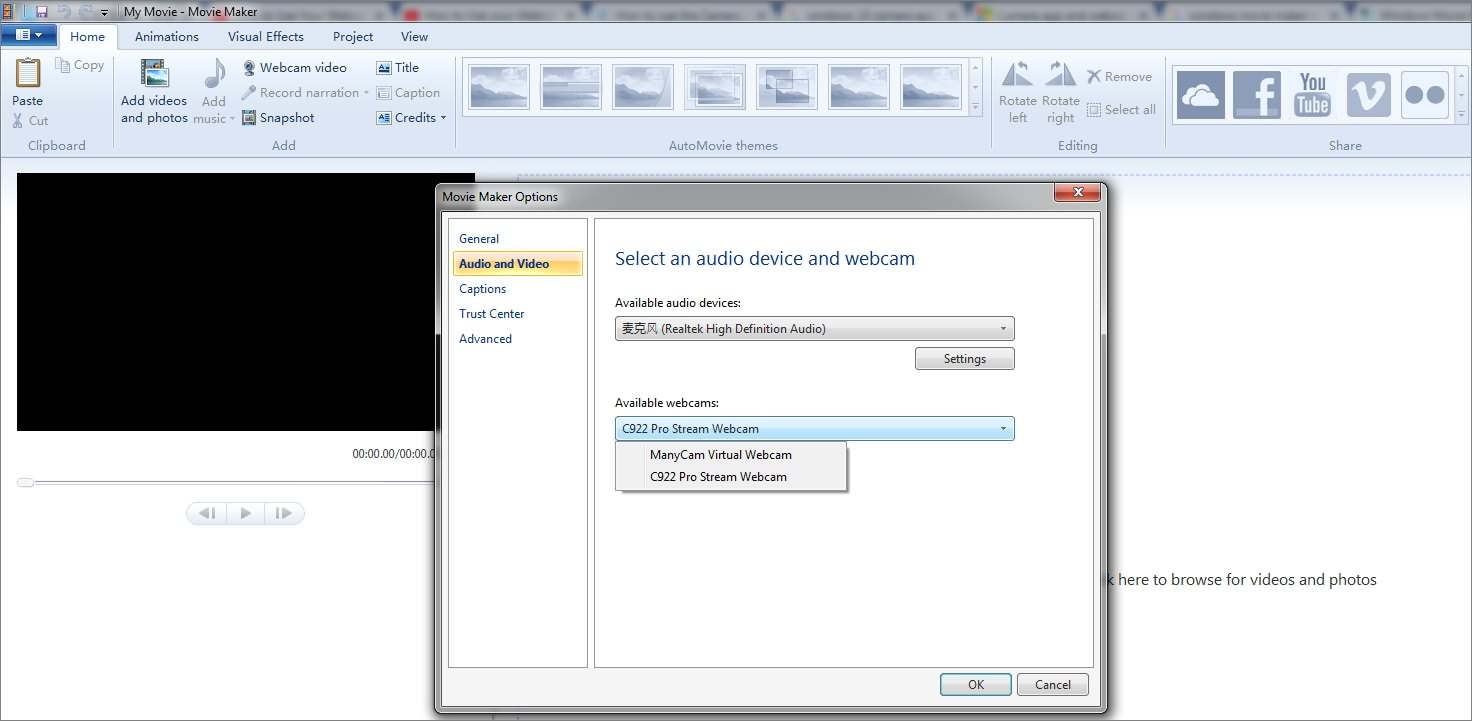Choose C922 Pro Stream Webcam list option
This screenshot has height=721, width=1472.
click(x=731, y=477)
